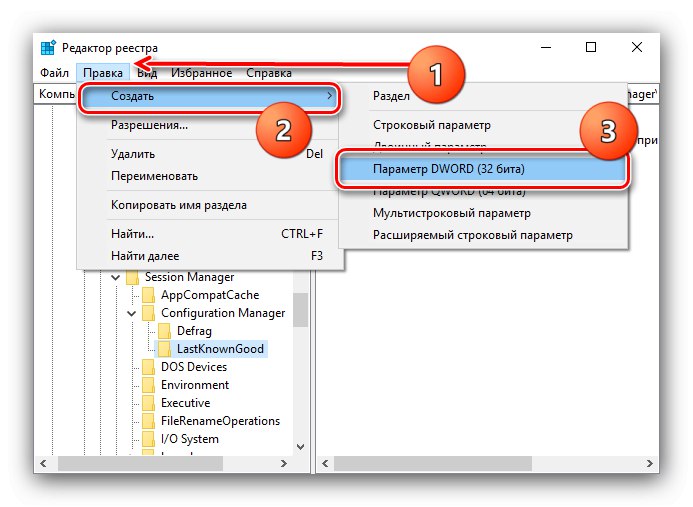This screenshot has width=693, height=507.
Task: Choose Раздел in submenu
Action: 483,96
